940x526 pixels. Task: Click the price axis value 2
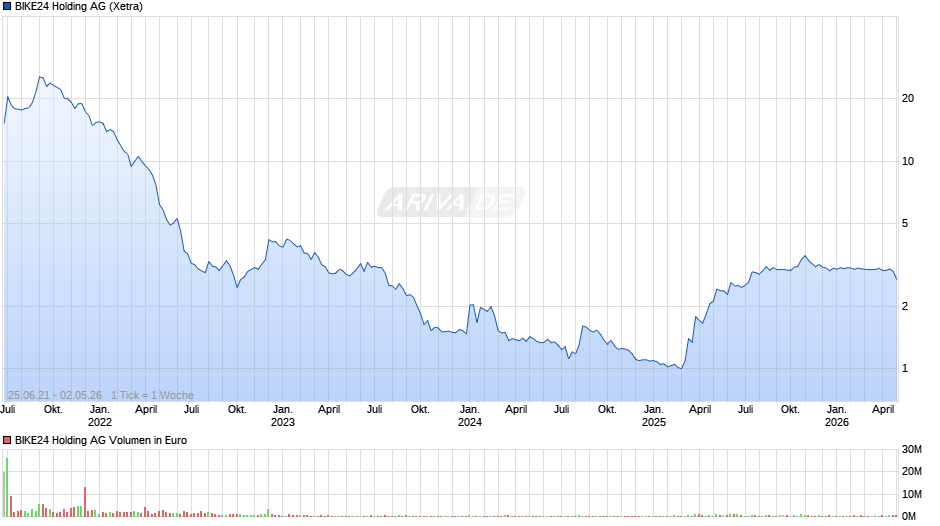905,306
